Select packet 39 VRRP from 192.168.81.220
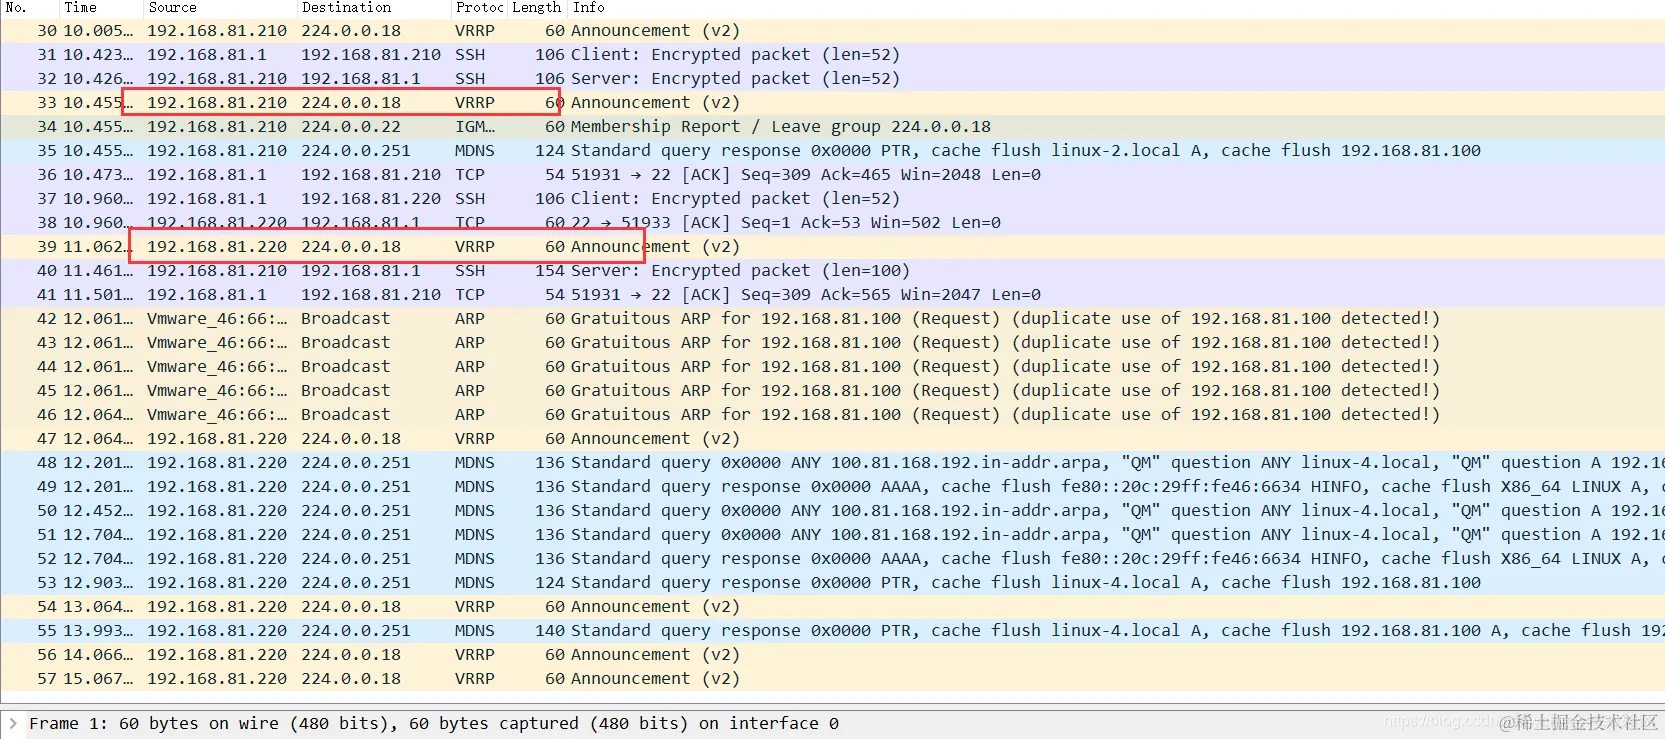The height and width of the screenshot is (739, 1665). click(832, 247)
